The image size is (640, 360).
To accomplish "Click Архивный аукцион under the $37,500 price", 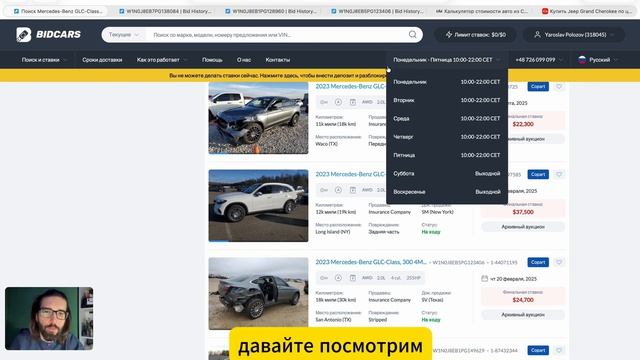I will (x=523, y=227).
